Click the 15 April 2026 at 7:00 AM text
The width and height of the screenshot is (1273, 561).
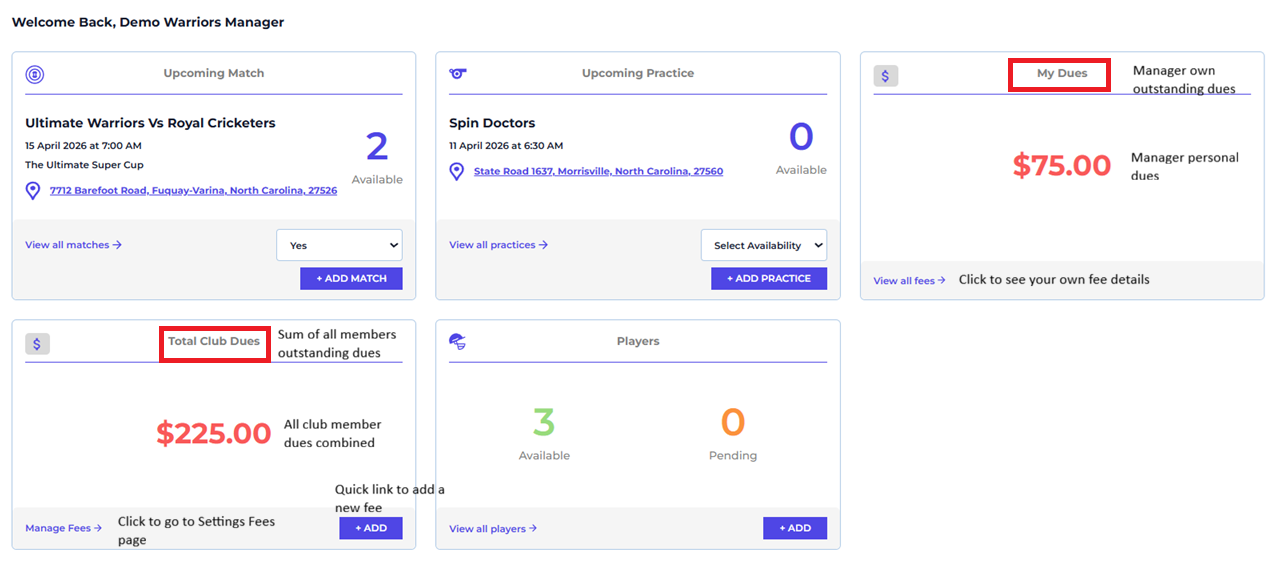(83, 146)
